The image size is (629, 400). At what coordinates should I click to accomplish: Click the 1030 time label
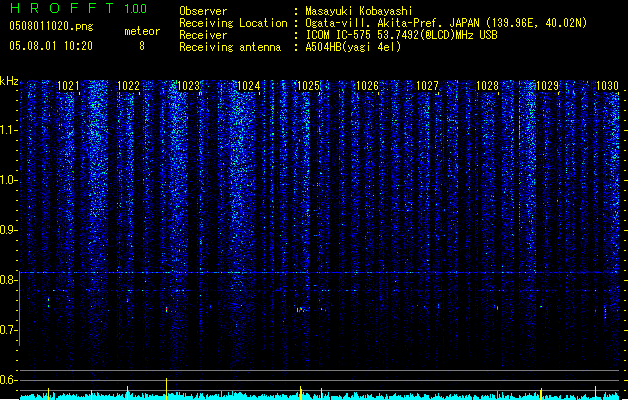607,86
